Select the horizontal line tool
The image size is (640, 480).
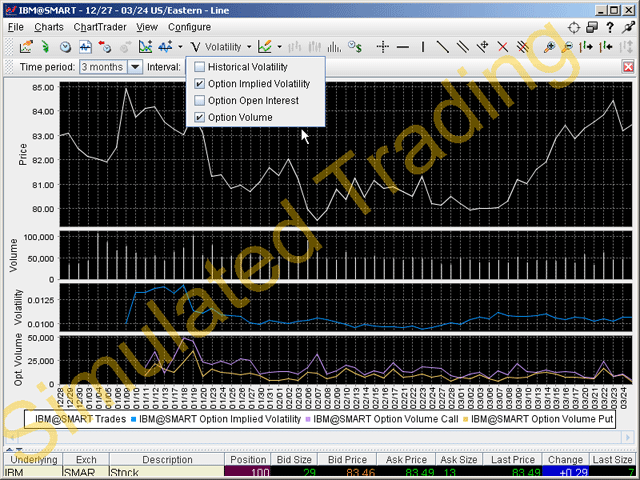pyautogui.click(x=402, y=47)
